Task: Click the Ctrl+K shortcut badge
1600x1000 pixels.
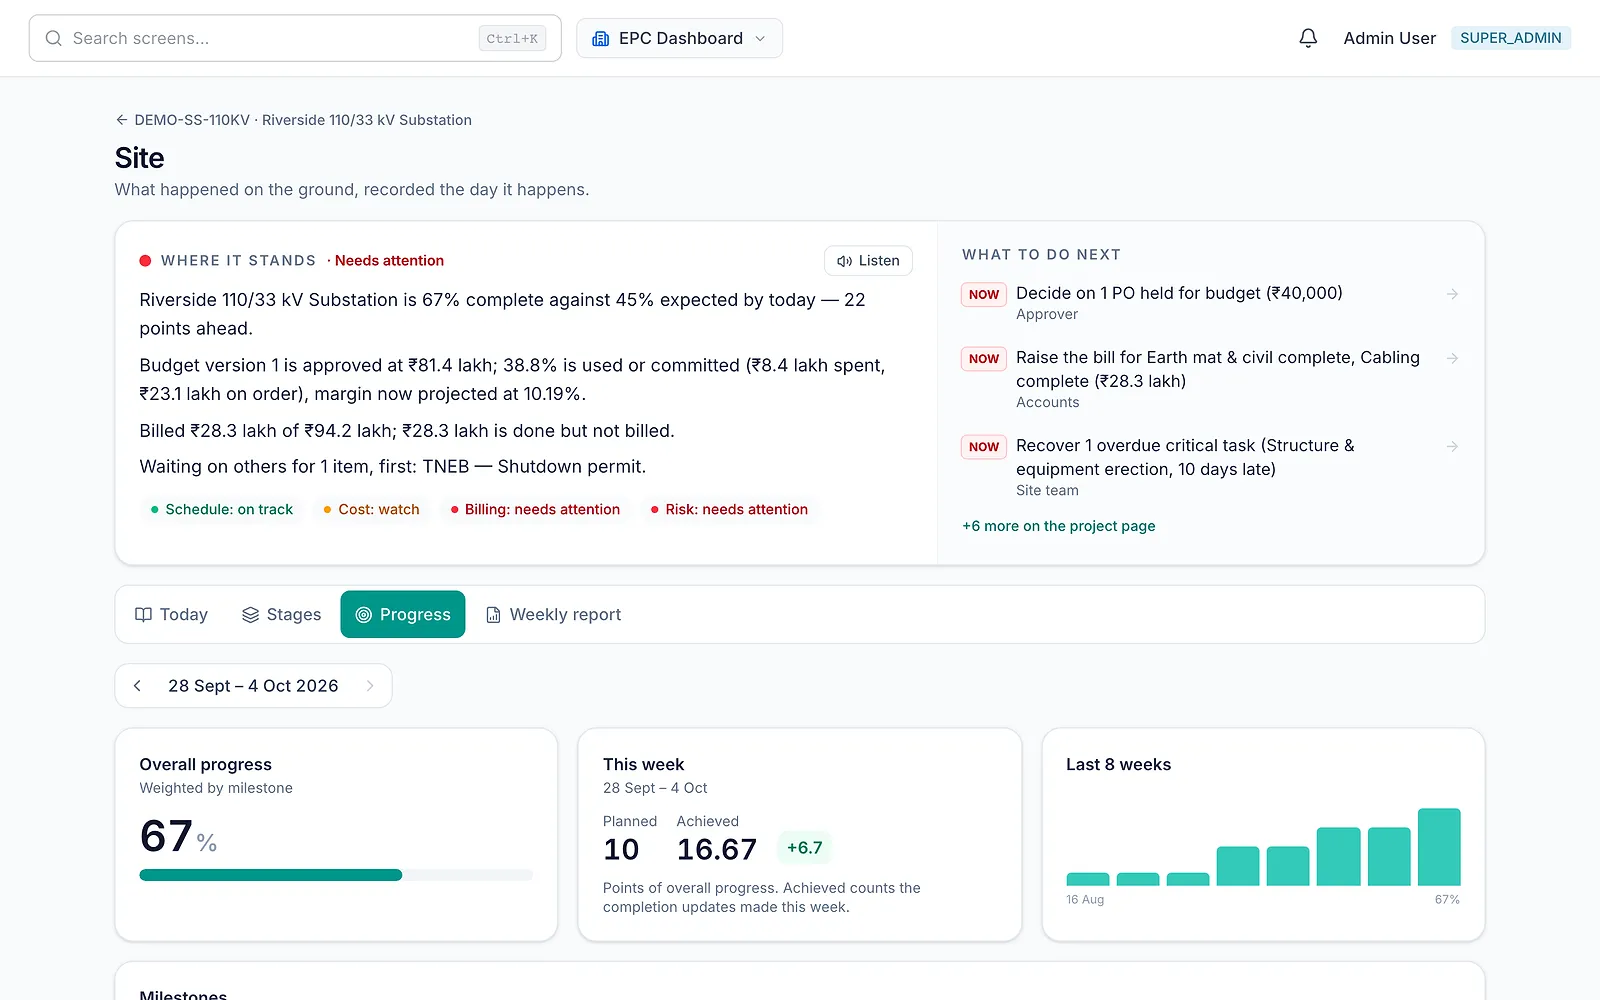Action: point(512,39)
